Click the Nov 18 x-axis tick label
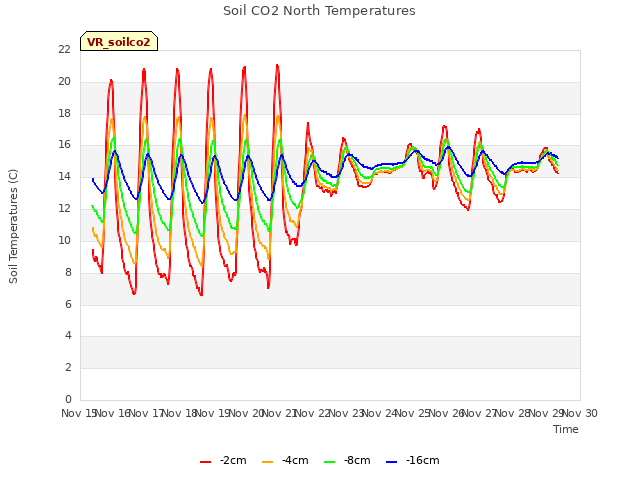Screen dimensions: 640x480 click(180, 413)
